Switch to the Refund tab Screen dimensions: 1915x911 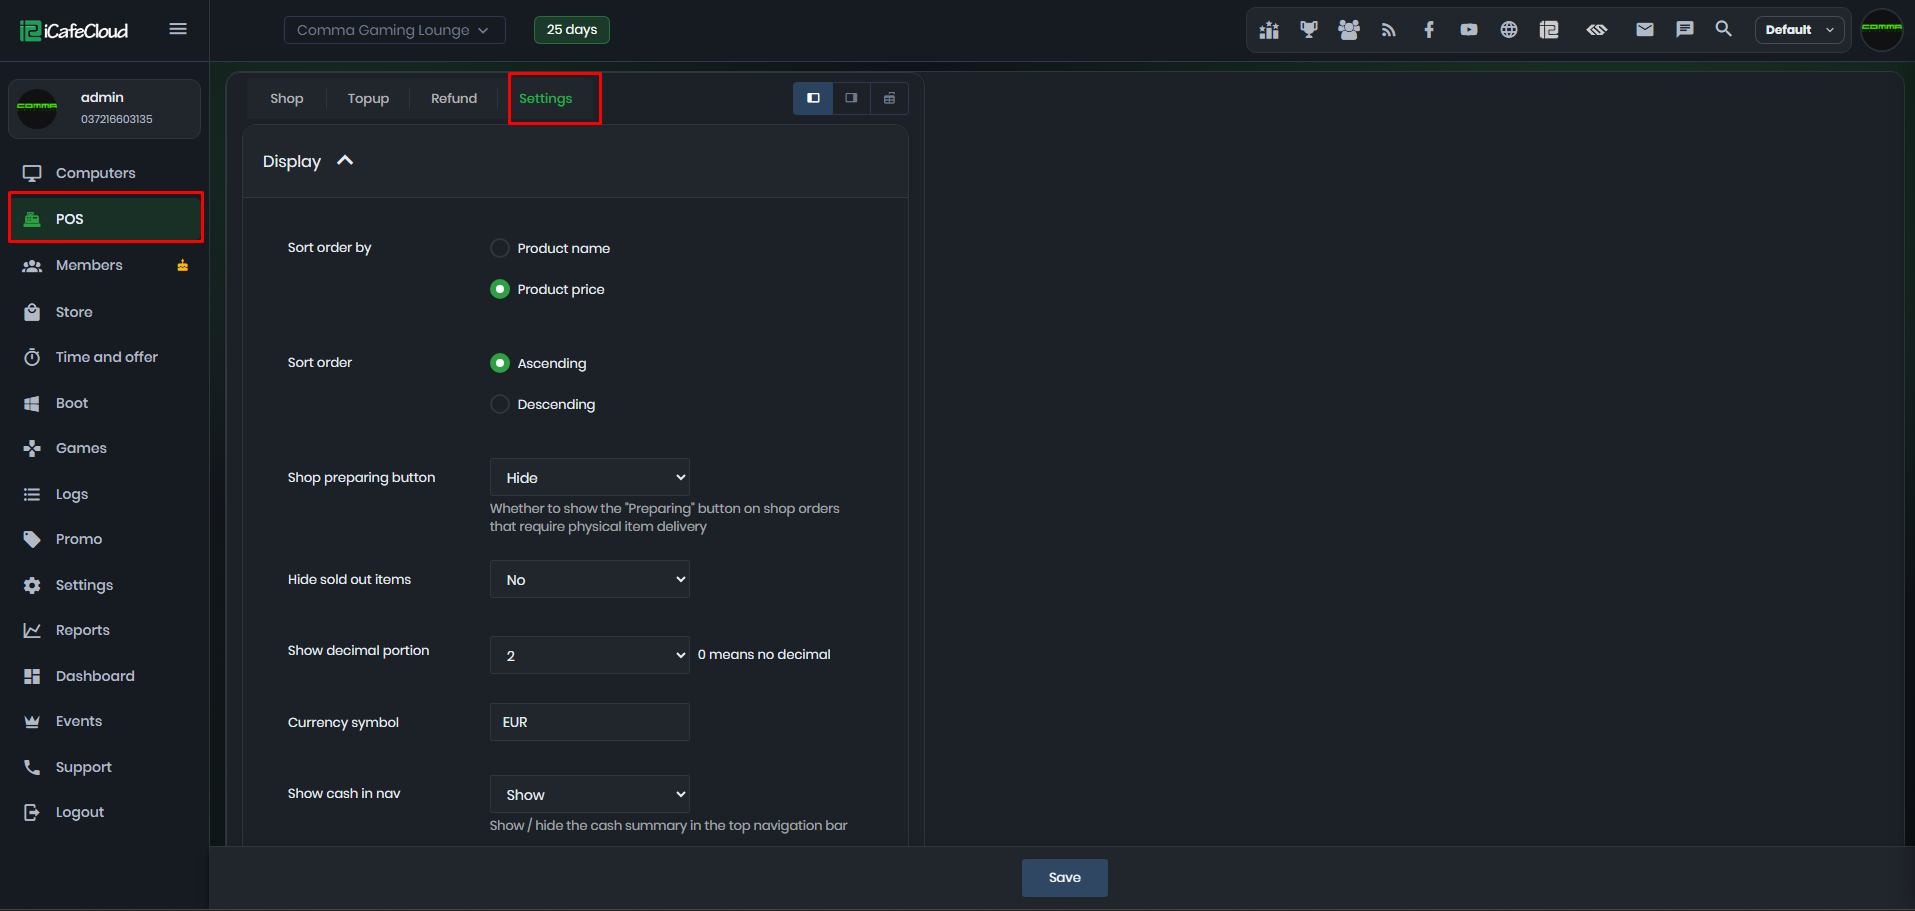[x=454, y=98]
